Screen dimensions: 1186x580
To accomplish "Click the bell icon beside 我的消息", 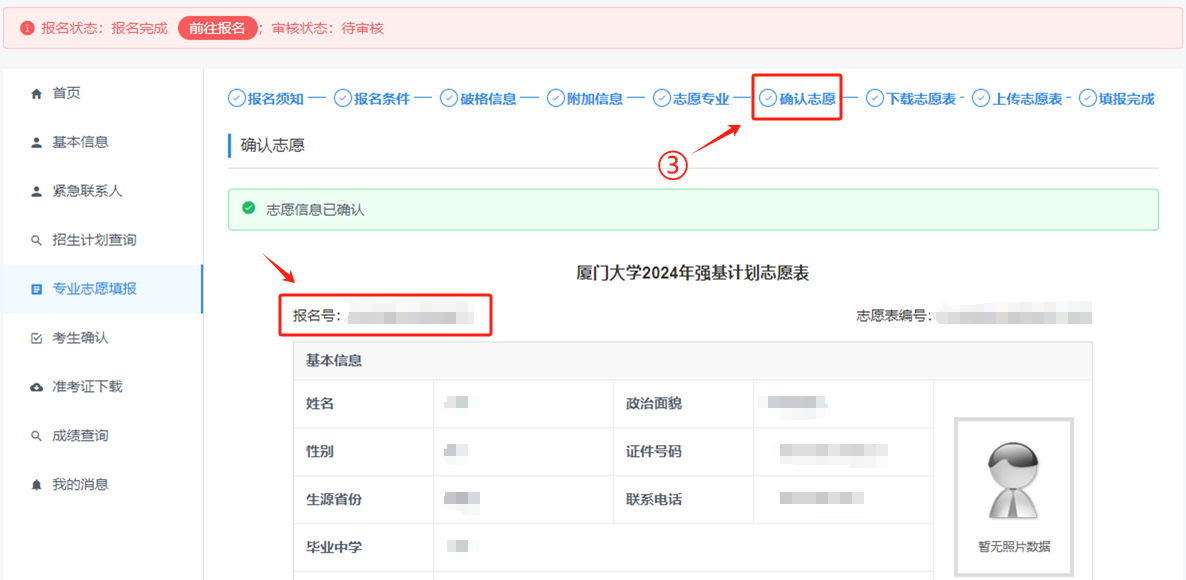I will tap(37, 485).
